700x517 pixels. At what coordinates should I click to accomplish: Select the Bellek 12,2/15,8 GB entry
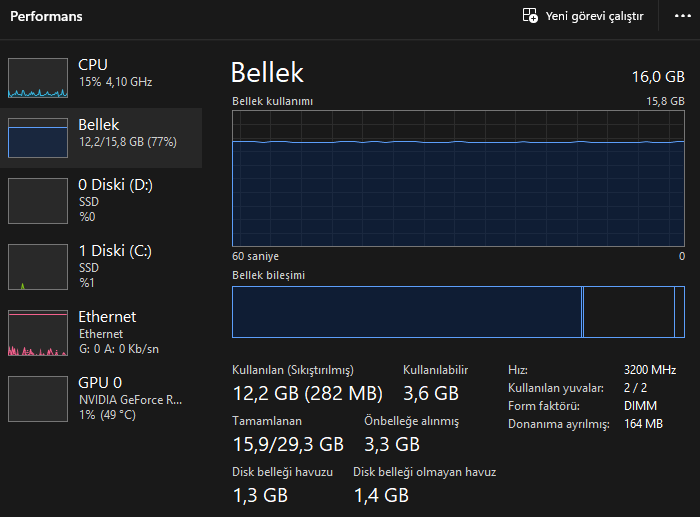click(x=127, y=133)
